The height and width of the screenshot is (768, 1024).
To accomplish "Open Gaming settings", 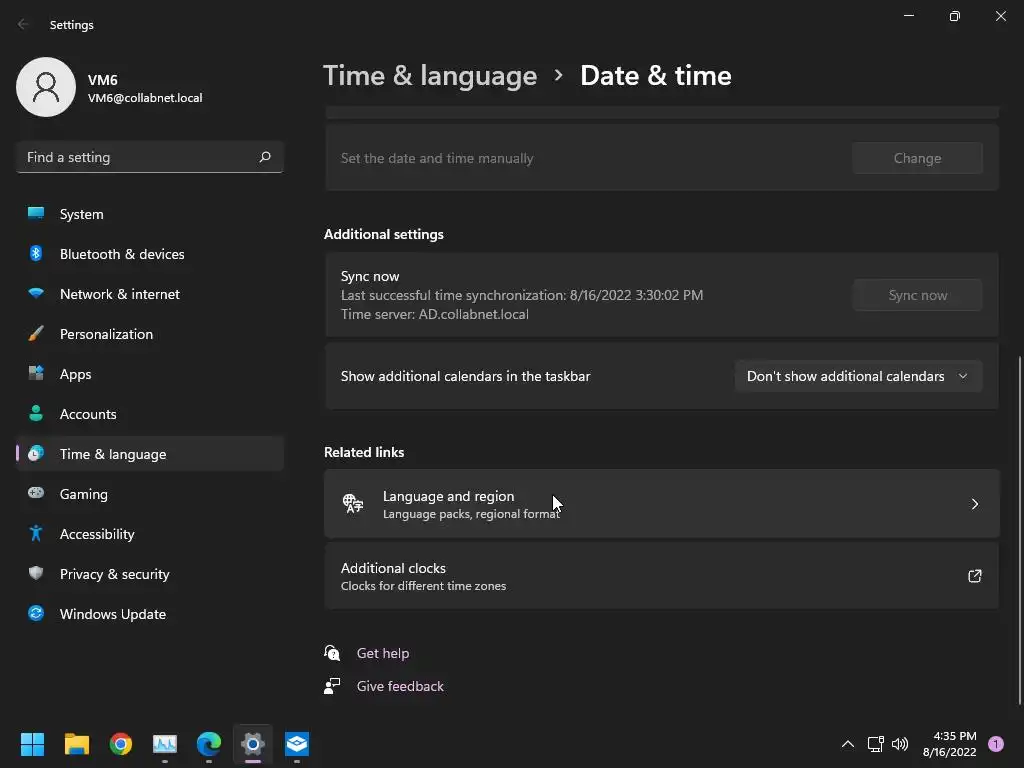I will click(x=150, y=494).
